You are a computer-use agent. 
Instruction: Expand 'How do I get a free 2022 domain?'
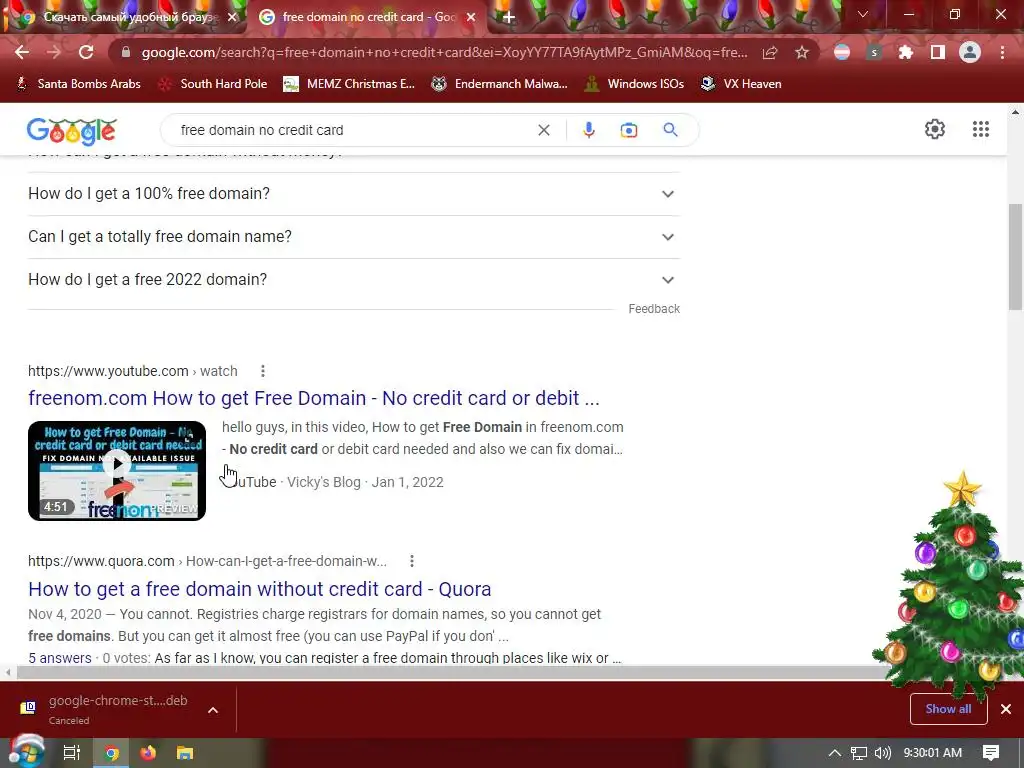354,280
